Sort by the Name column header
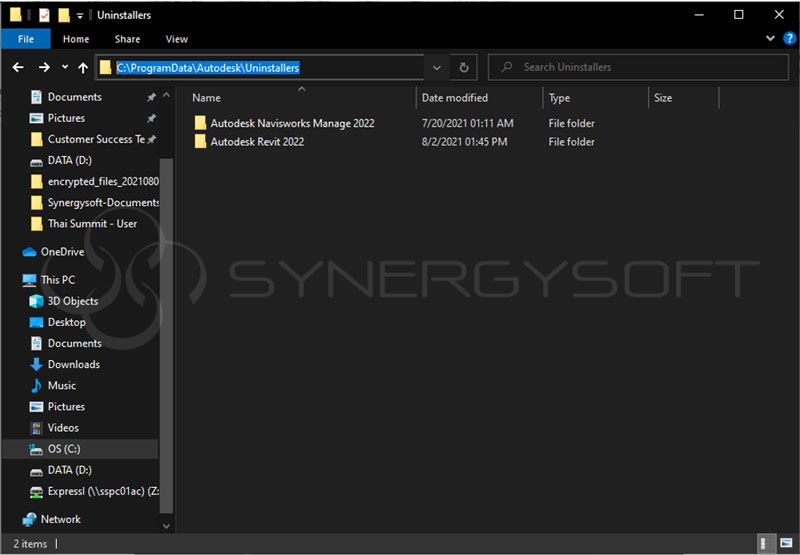Image resolution: width=800 pixels, height=555 pixels. coord(207,98)
